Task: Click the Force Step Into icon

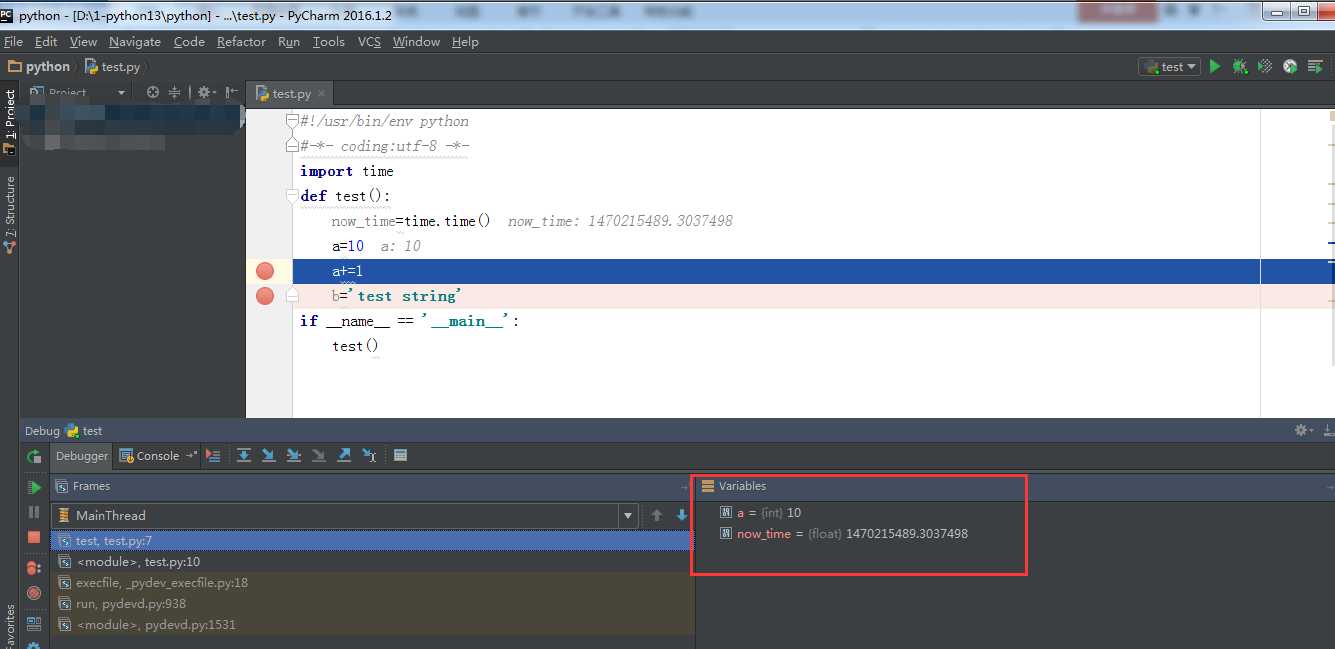Action: (319, 455)
